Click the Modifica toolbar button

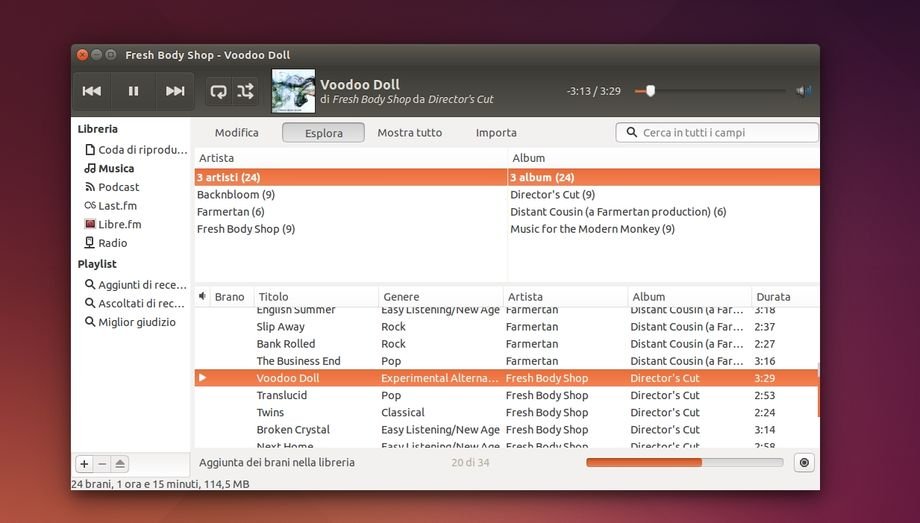237,133
